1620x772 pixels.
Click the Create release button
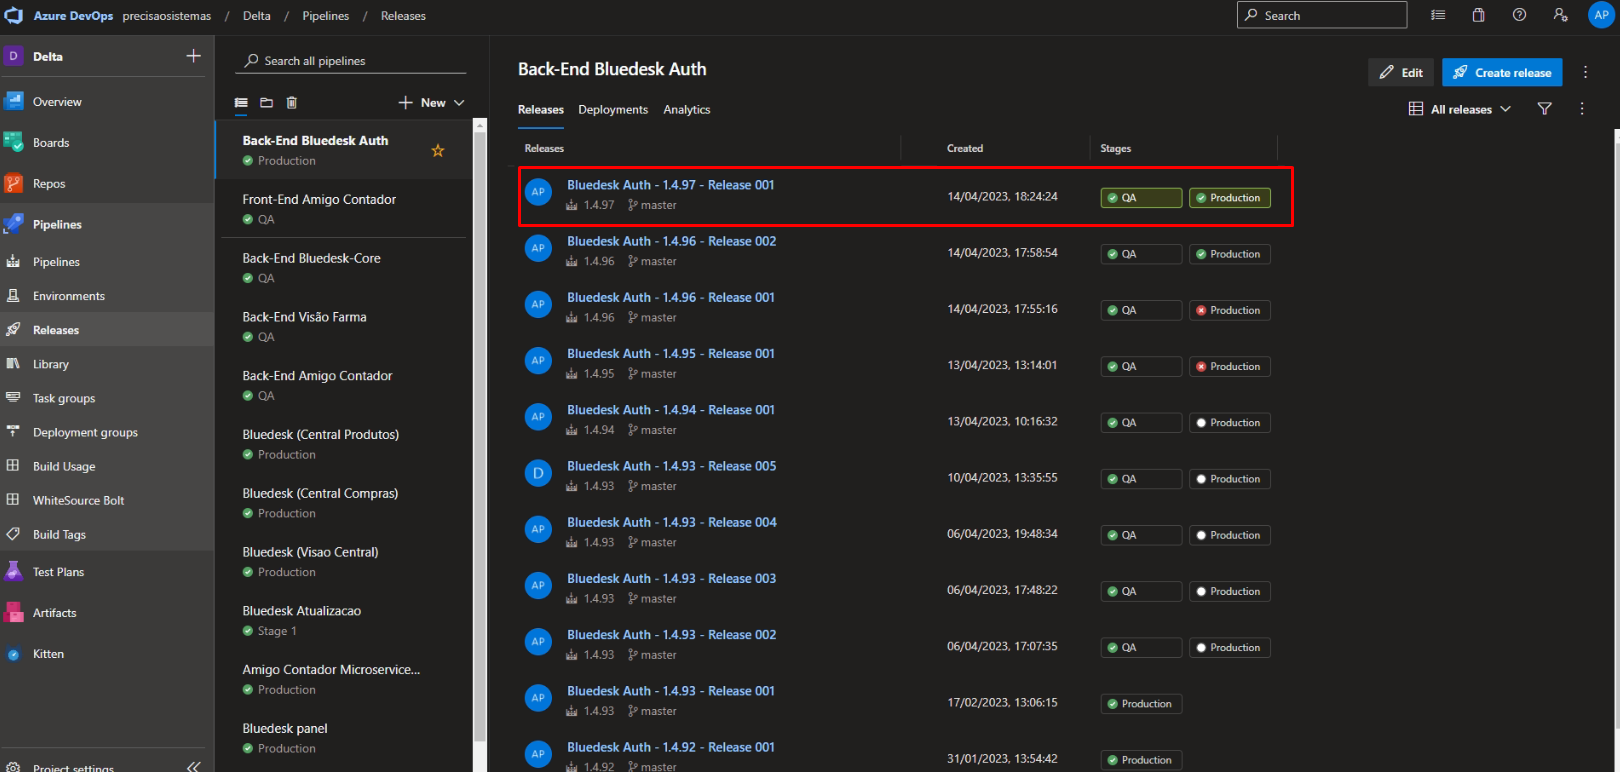click(x=1502, y=72)
